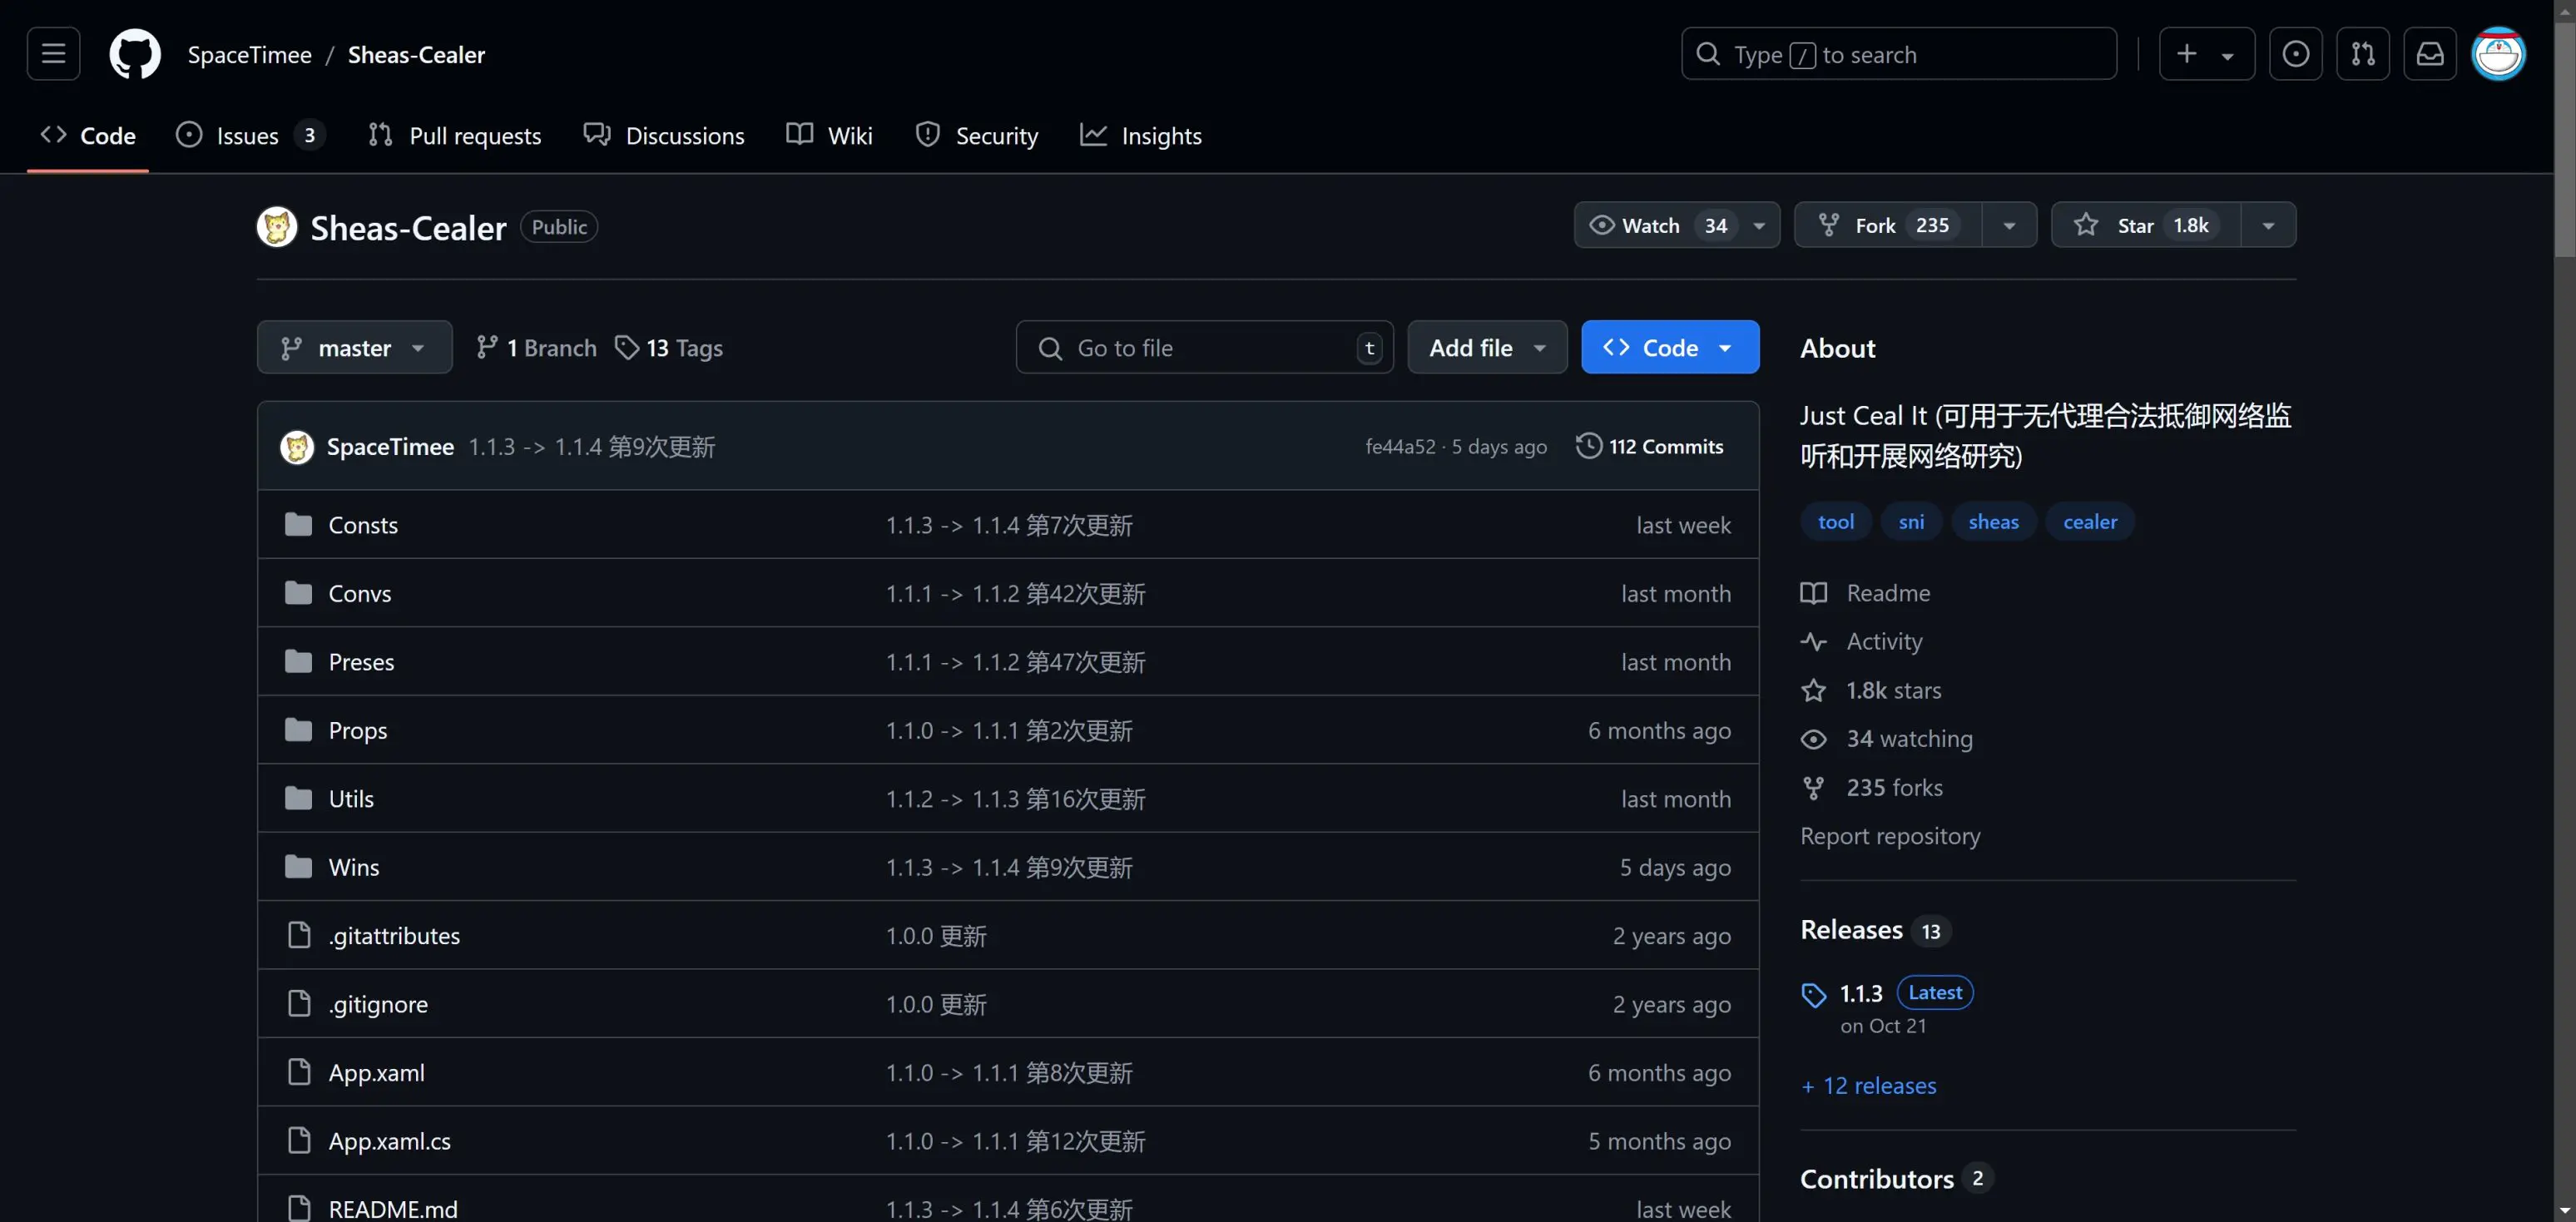Open the blue Code dropdown
Viewport: 2576px width, 1222px height.
(1669, 348)
